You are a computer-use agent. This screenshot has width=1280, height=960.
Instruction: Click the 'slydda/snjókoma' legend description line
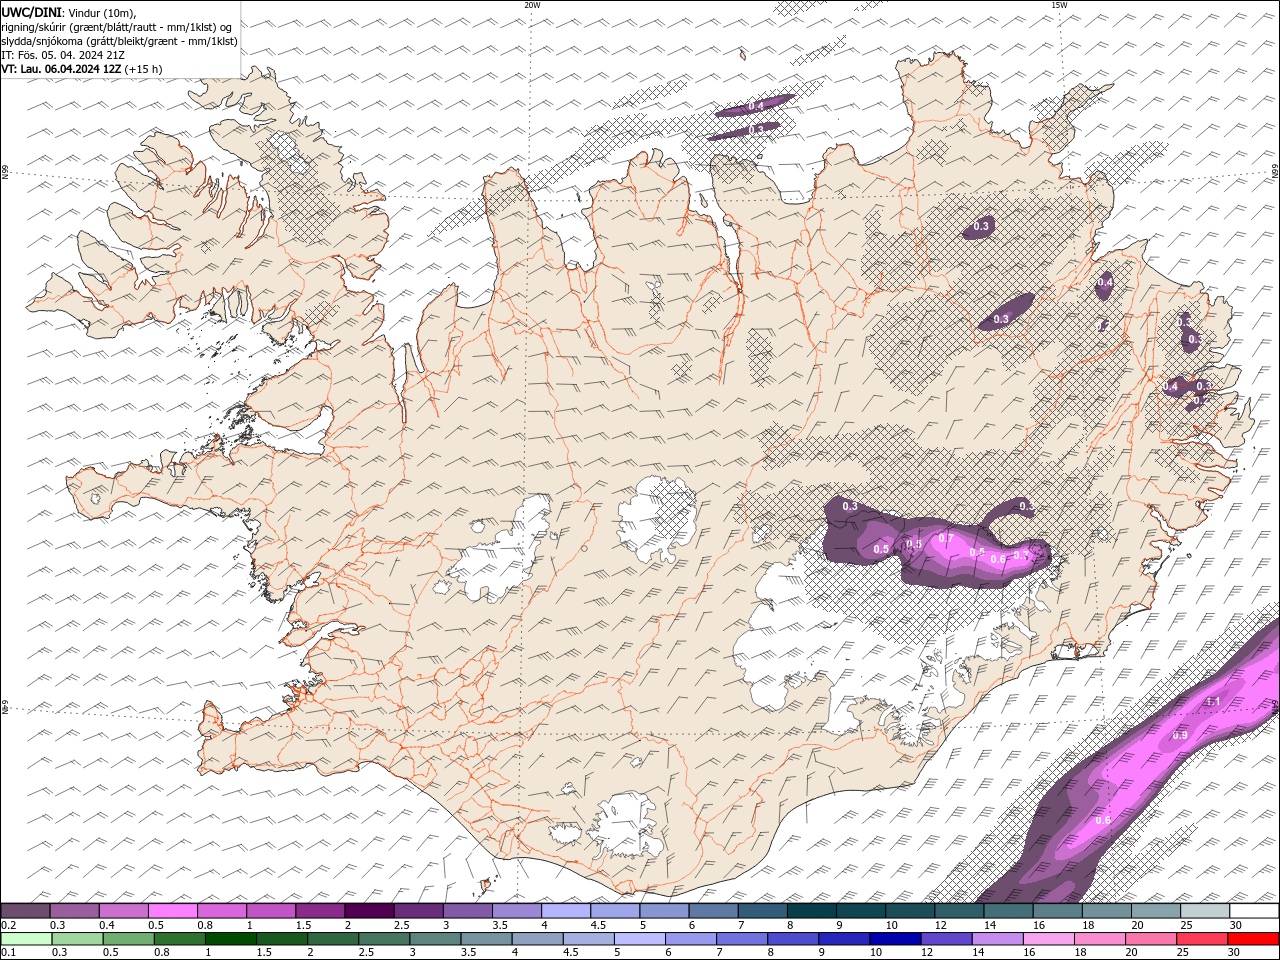[x=119, y=41]
